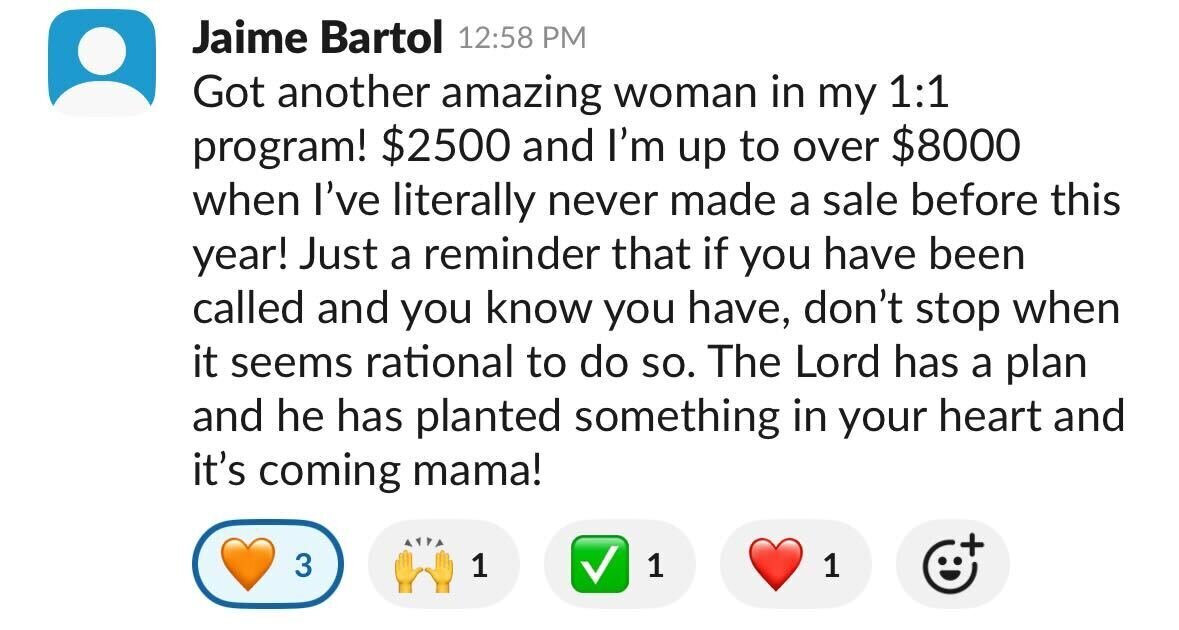Click the red heart emoji icon
Viewport: 1179px width, 630px height.
[x=776, y=565]
